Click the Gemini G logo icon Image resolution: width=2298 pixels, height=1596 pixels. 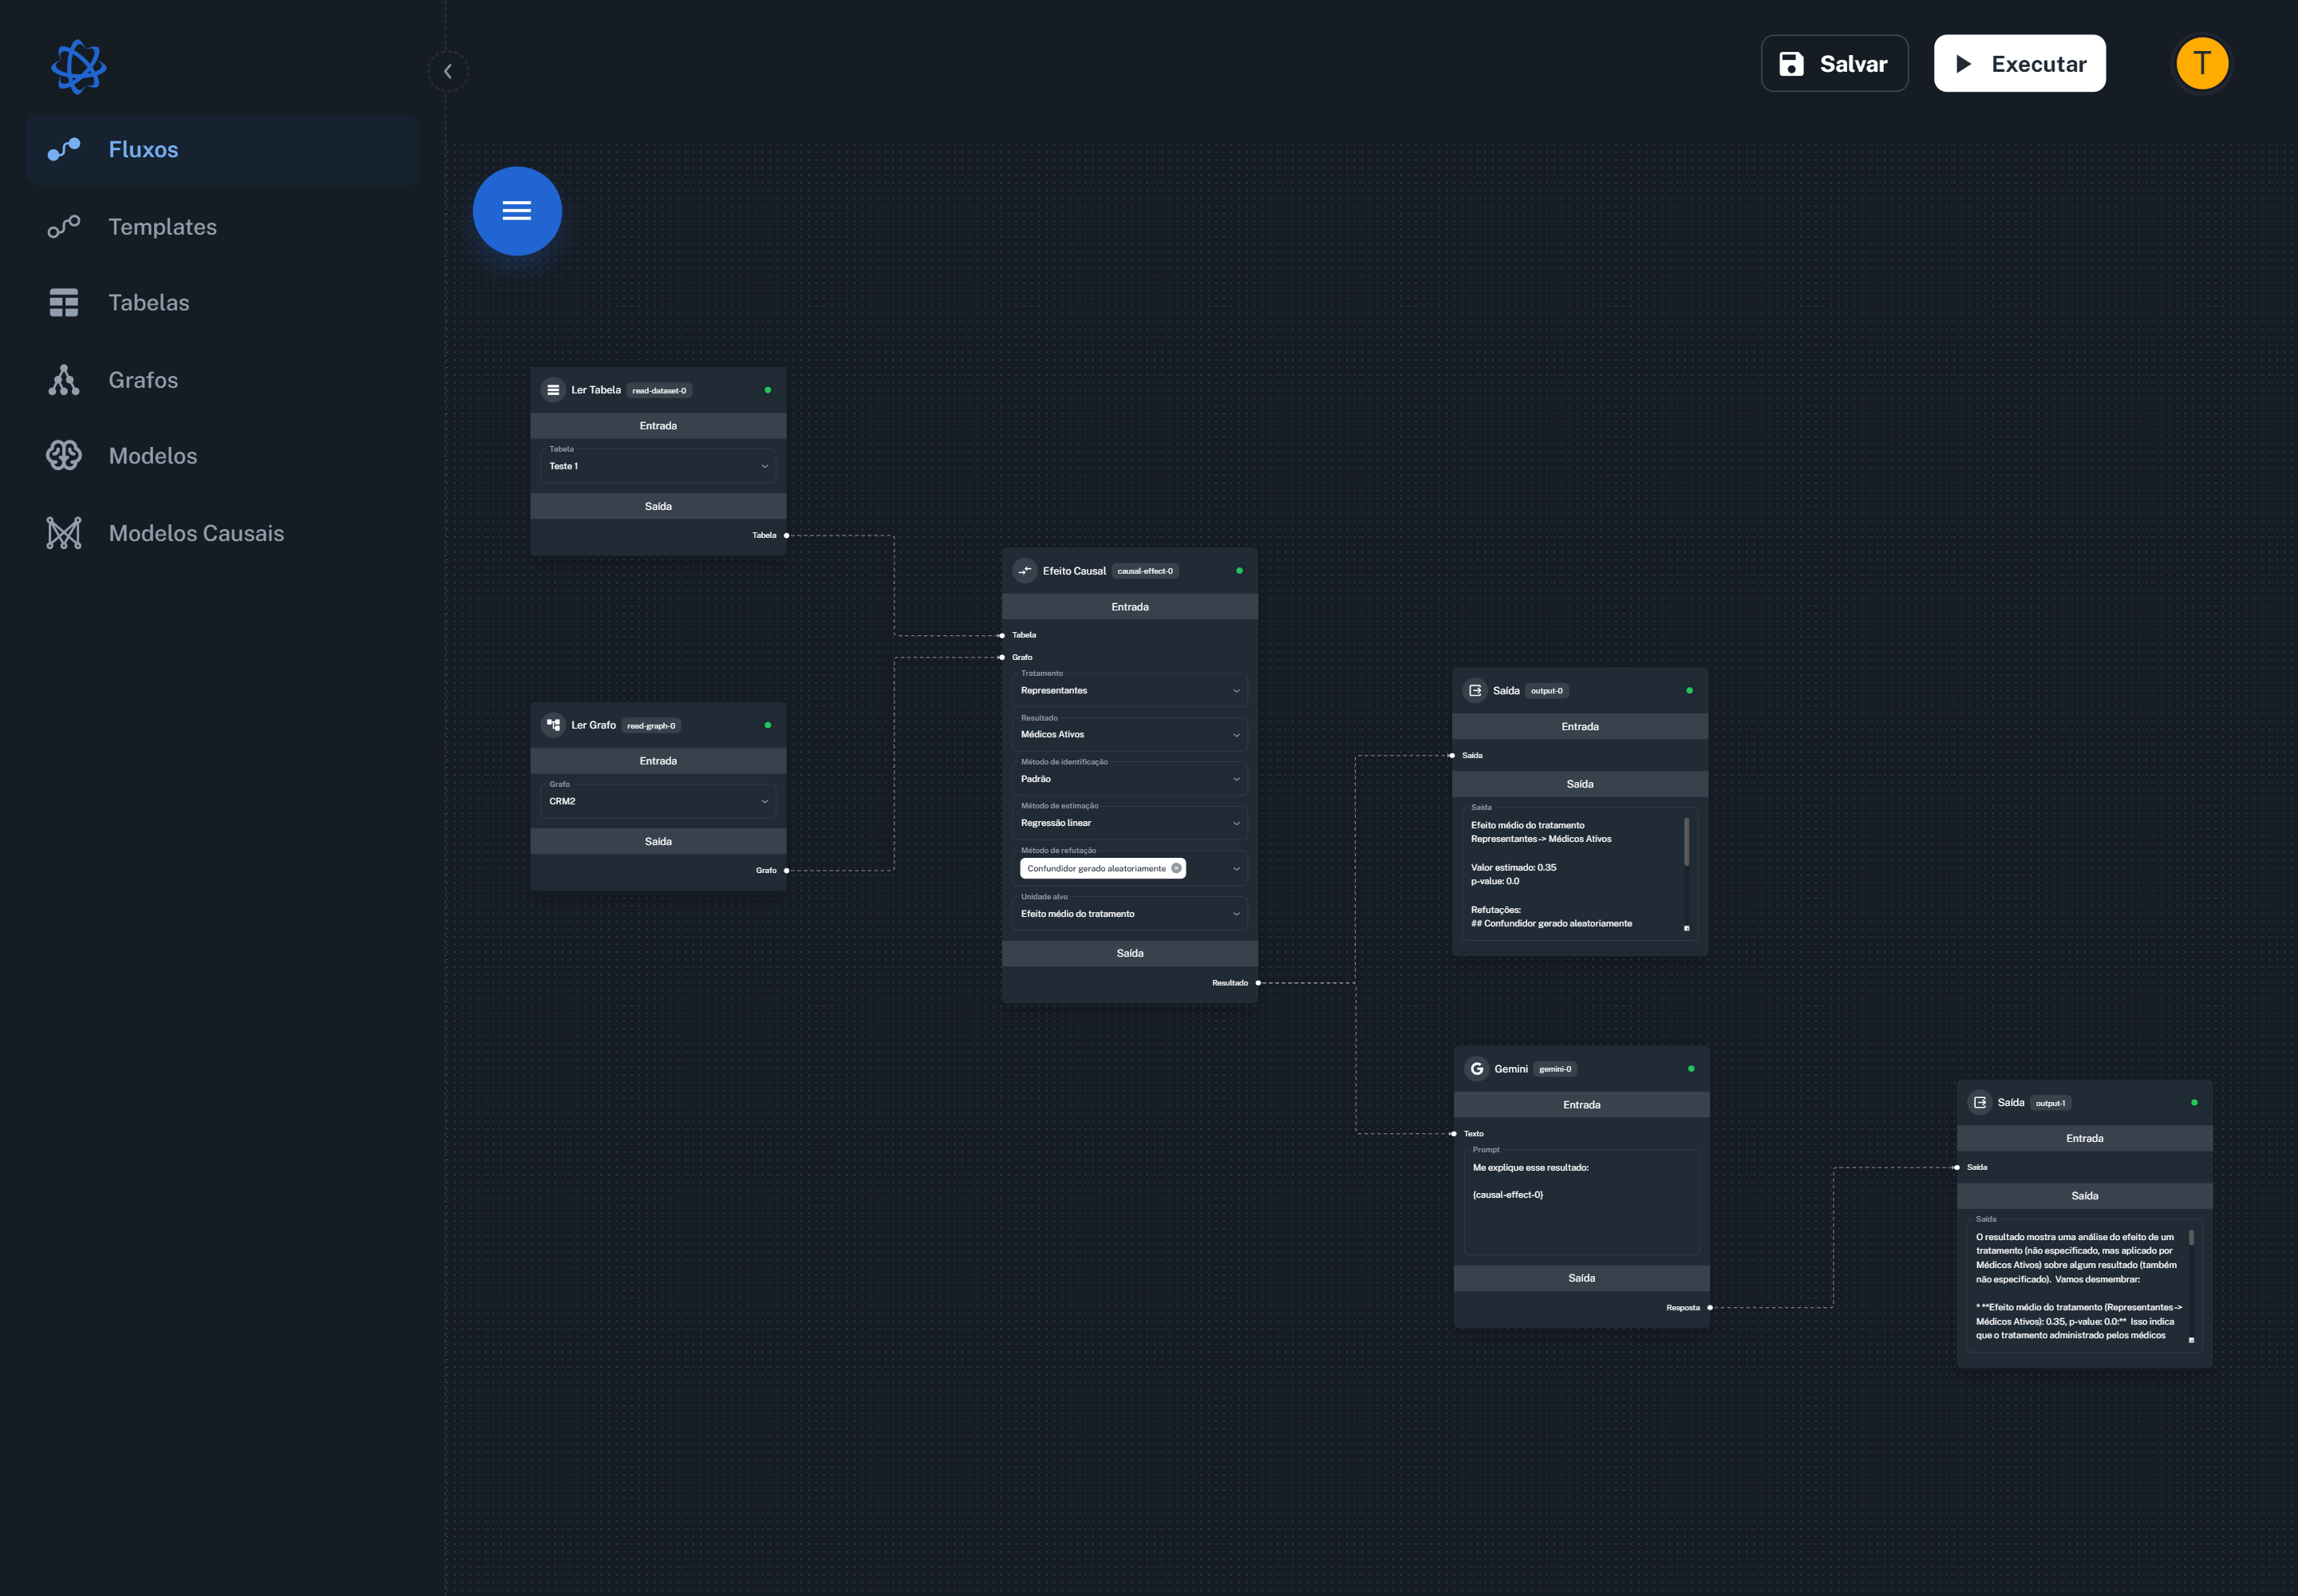[1477, 1069]
